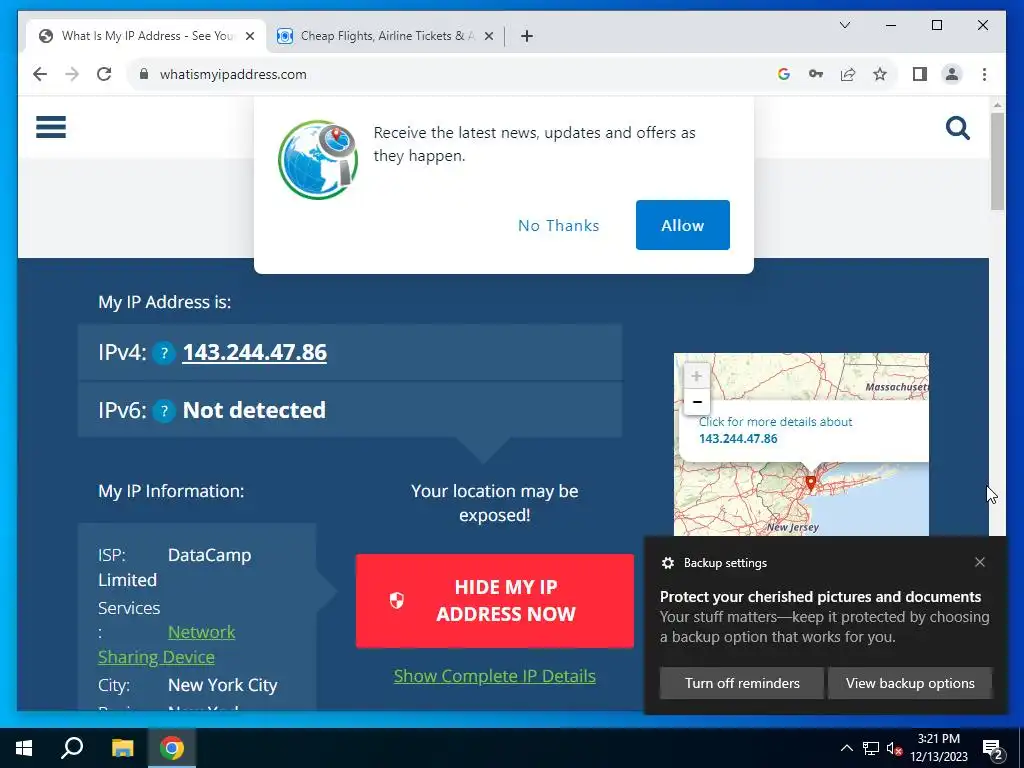Open the notification center icon
Viewport: 1024px width, 768px height.
993,749
